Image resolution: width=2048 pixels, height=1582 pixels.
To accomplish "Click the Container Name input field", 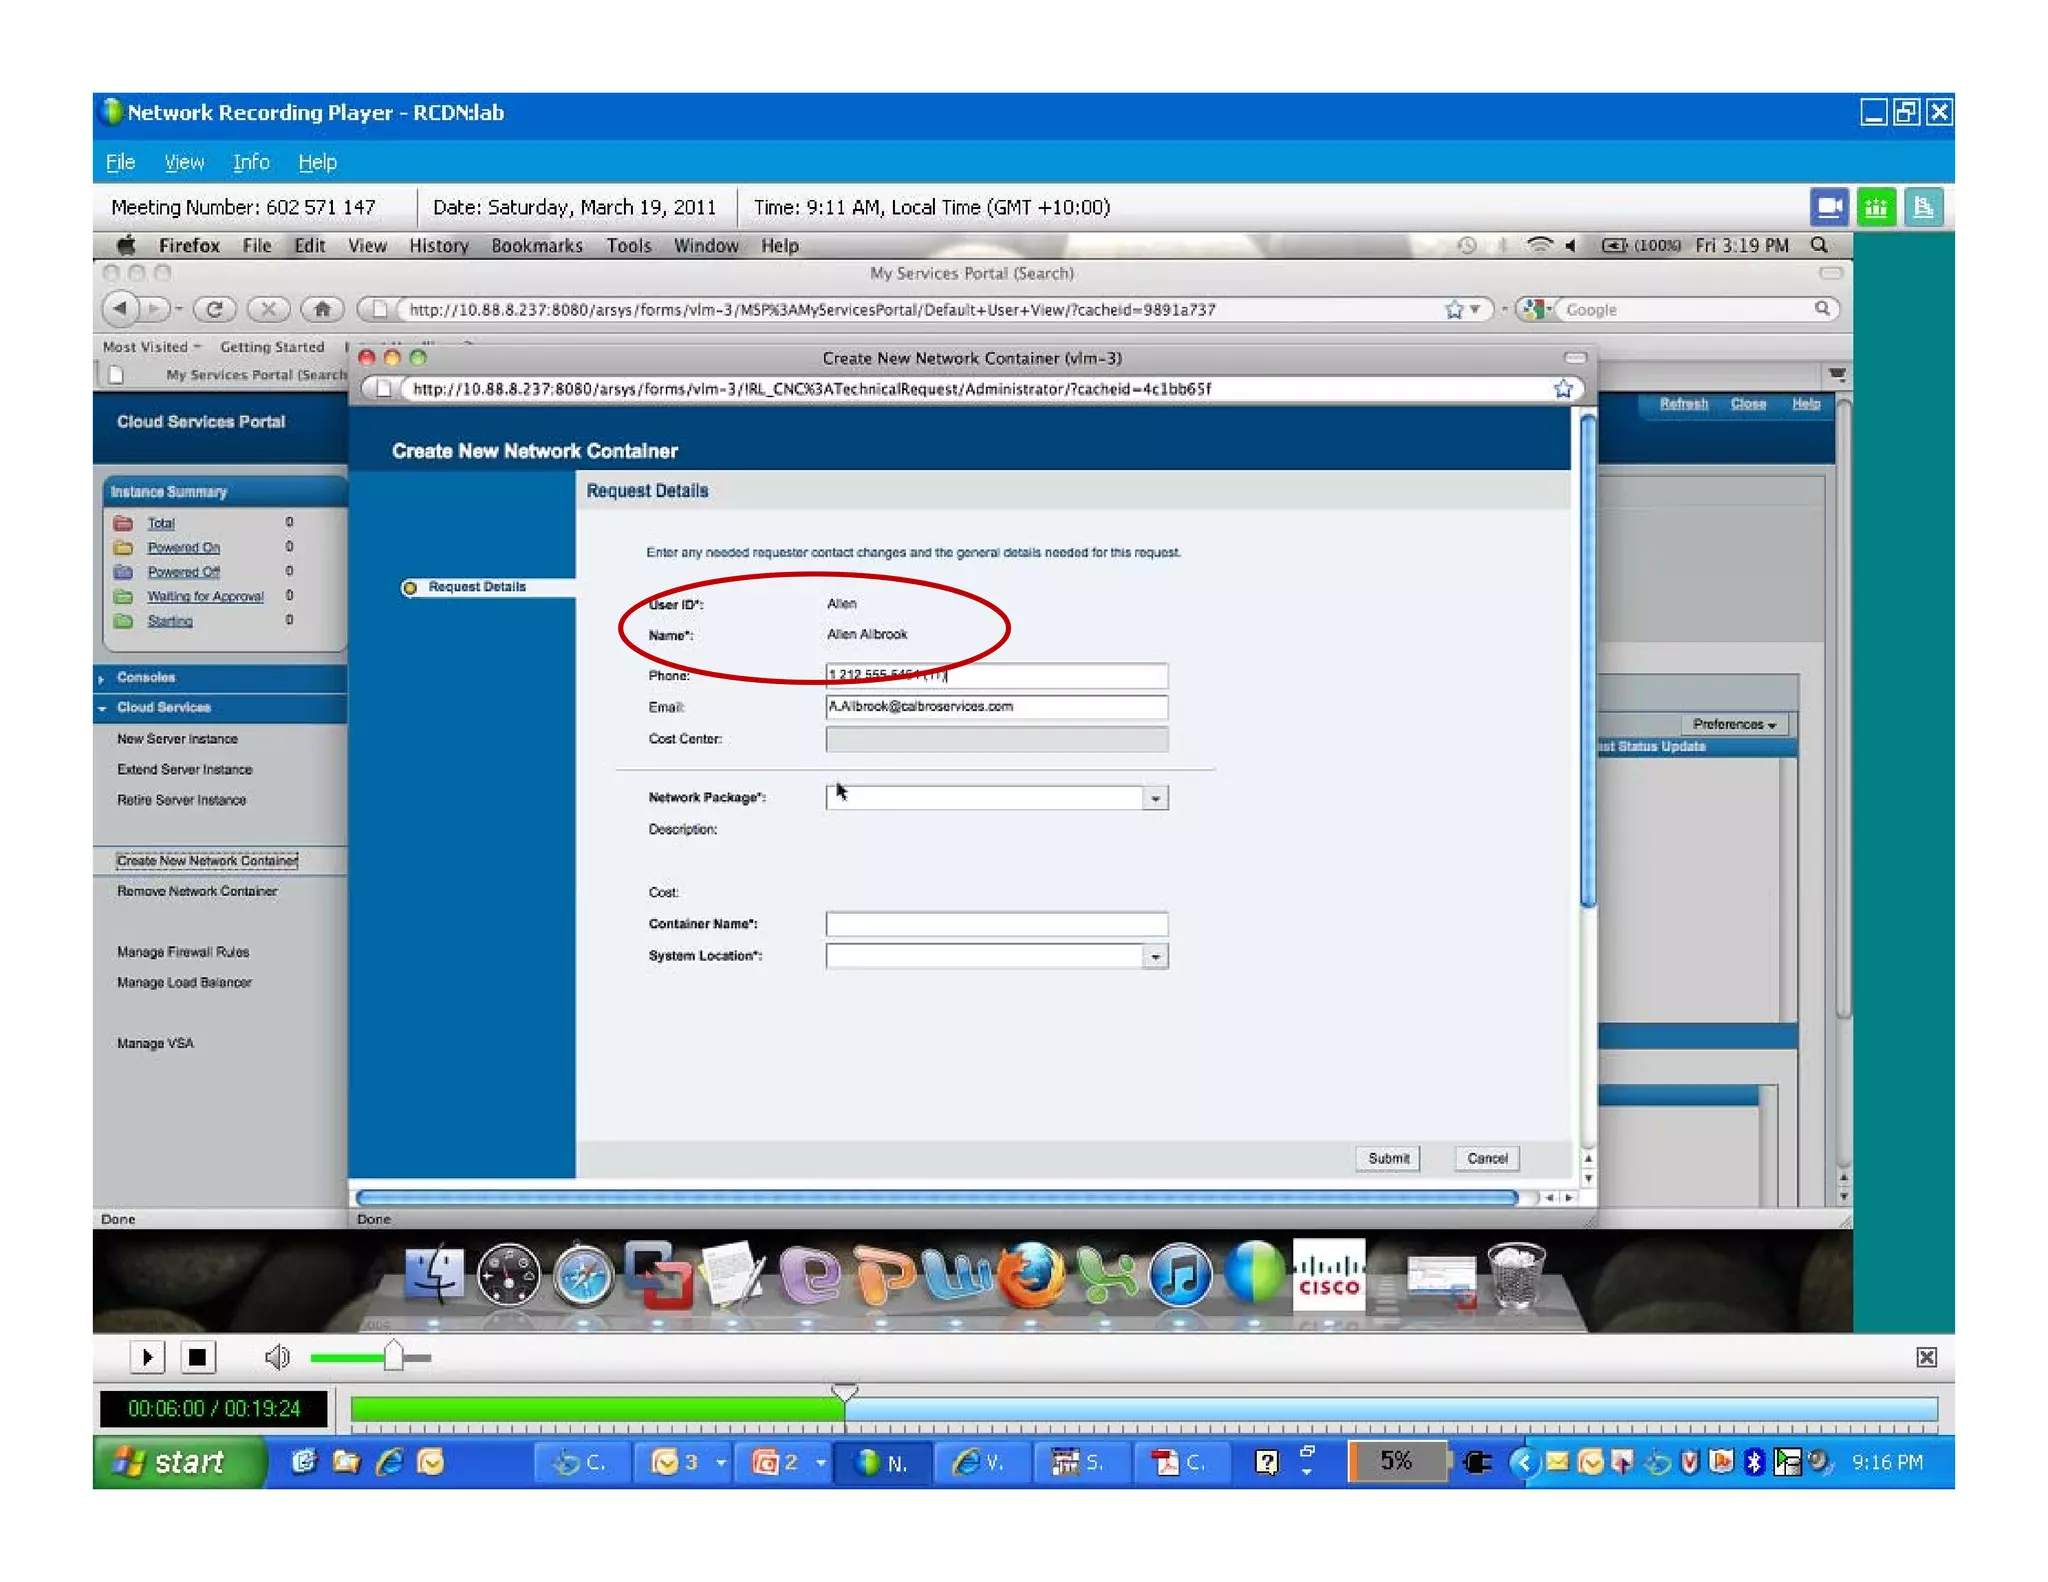I will click(996, 924).
